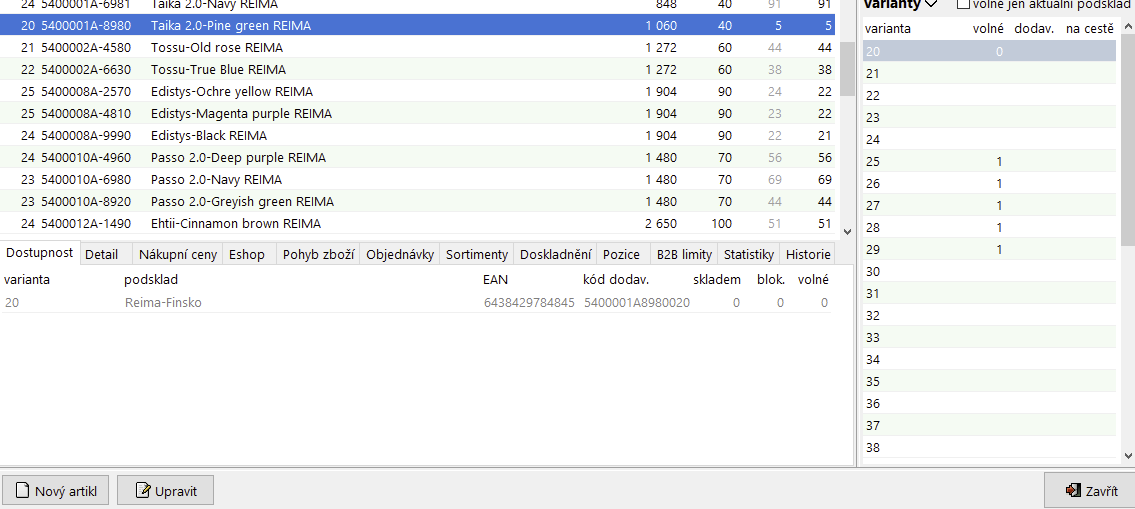The width and height of the screenshot is (1135, 509).
Task: Click the exit door icon on Zavřít
Action: point(1072,491)
